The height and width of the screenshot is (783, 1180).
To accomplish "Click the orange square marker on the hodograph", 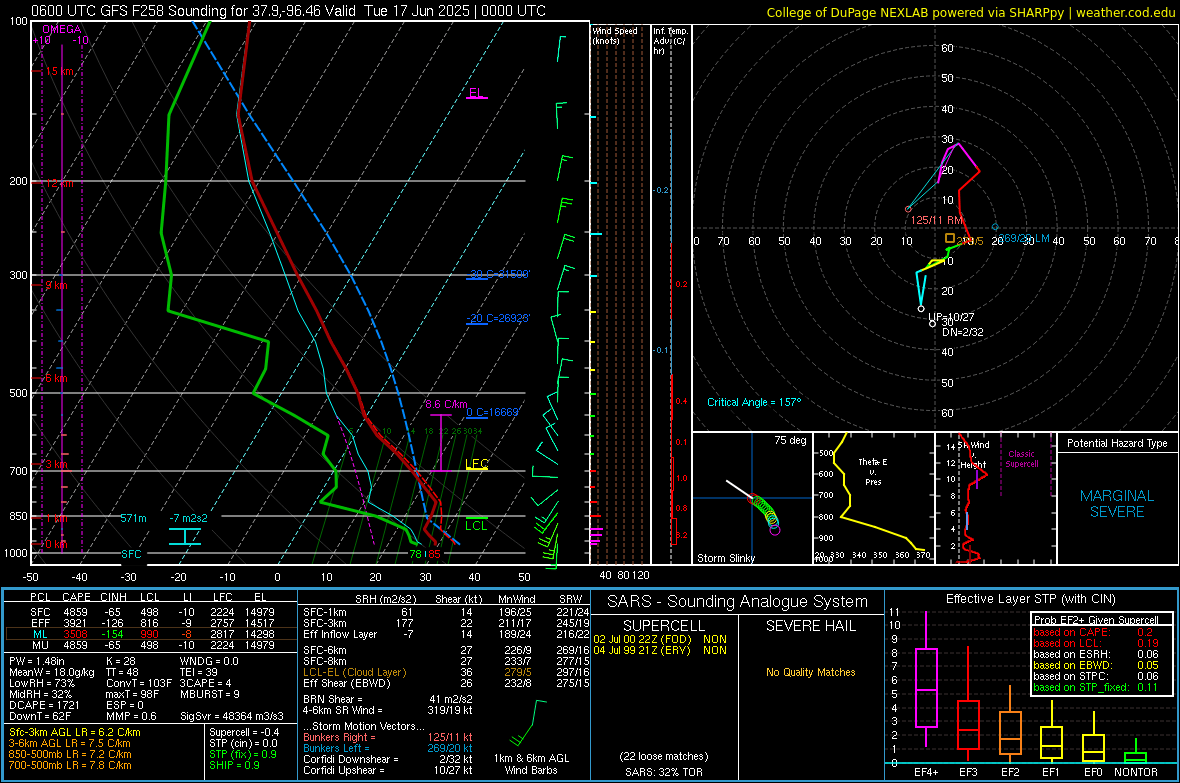I will [950, 238].
